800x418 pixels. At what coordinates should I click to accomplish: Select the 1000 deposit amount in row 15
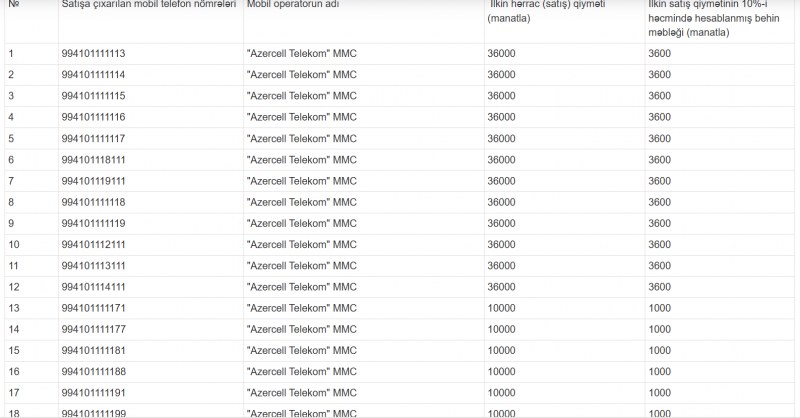[659, 351]
